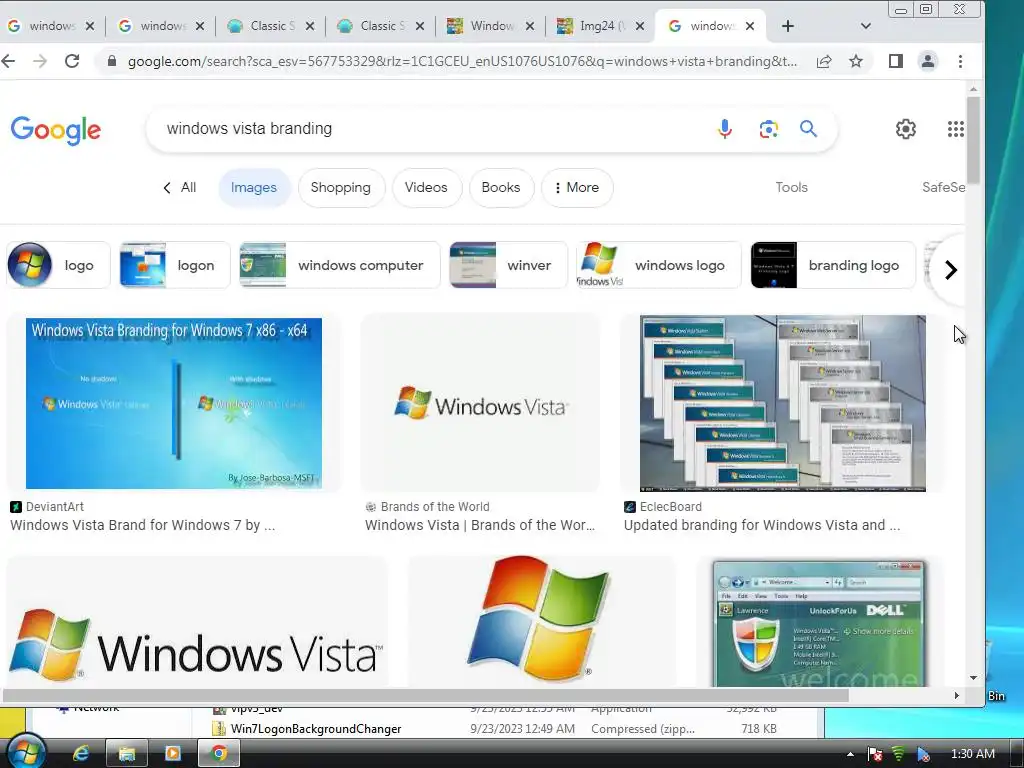The image size is (1024, 768).
Task: Select the logo suggestion chip
Action: coord(58,265)
